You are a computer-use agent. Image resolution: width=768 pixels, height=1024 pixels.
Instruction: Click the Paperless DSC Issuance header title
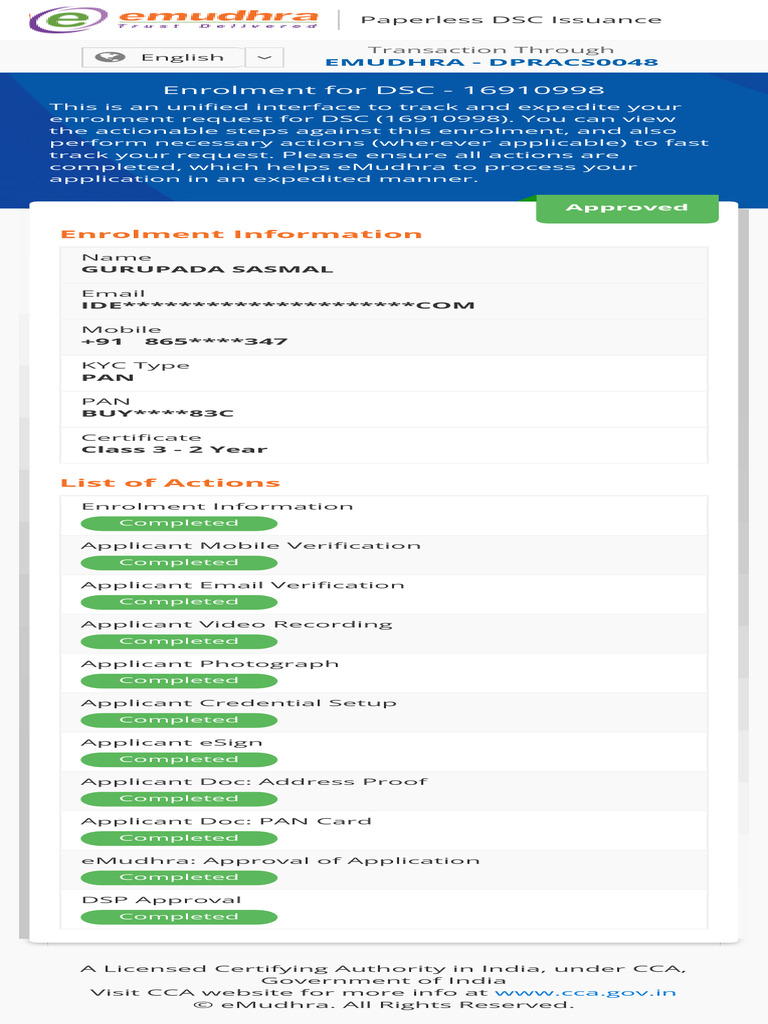pos(511,20)
